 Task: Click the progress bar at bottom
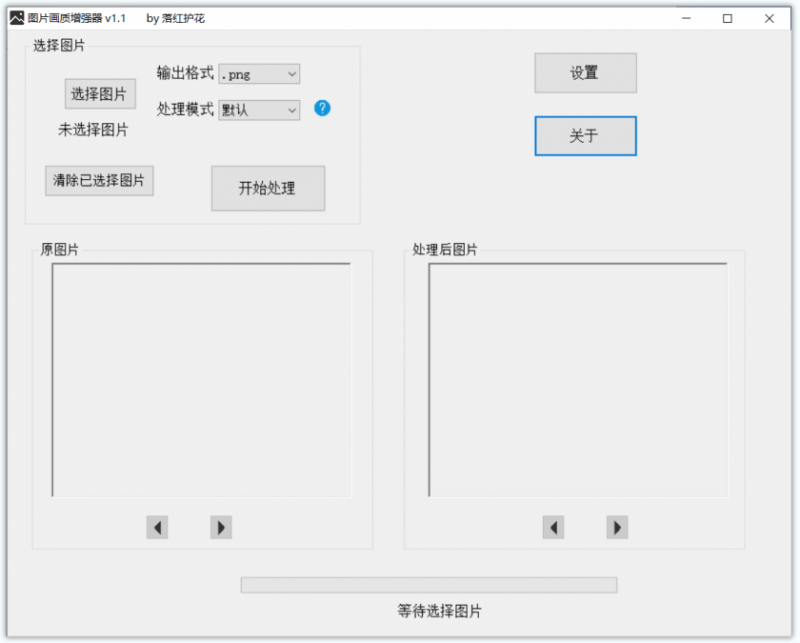[x=429, y=585]
